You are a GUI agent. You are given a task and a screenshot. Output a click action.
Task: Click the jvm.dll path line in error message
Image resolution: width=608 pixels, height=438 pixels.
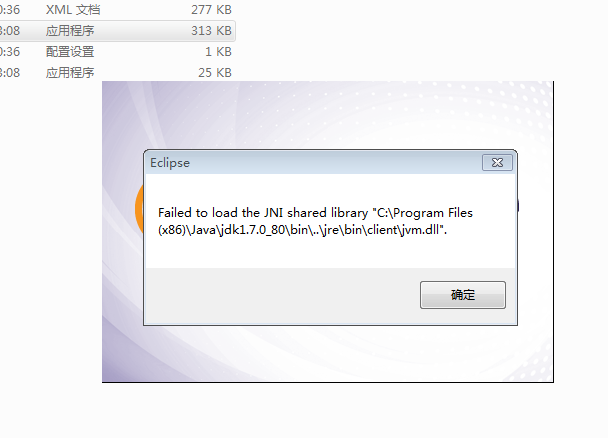[x=302, y=230]
